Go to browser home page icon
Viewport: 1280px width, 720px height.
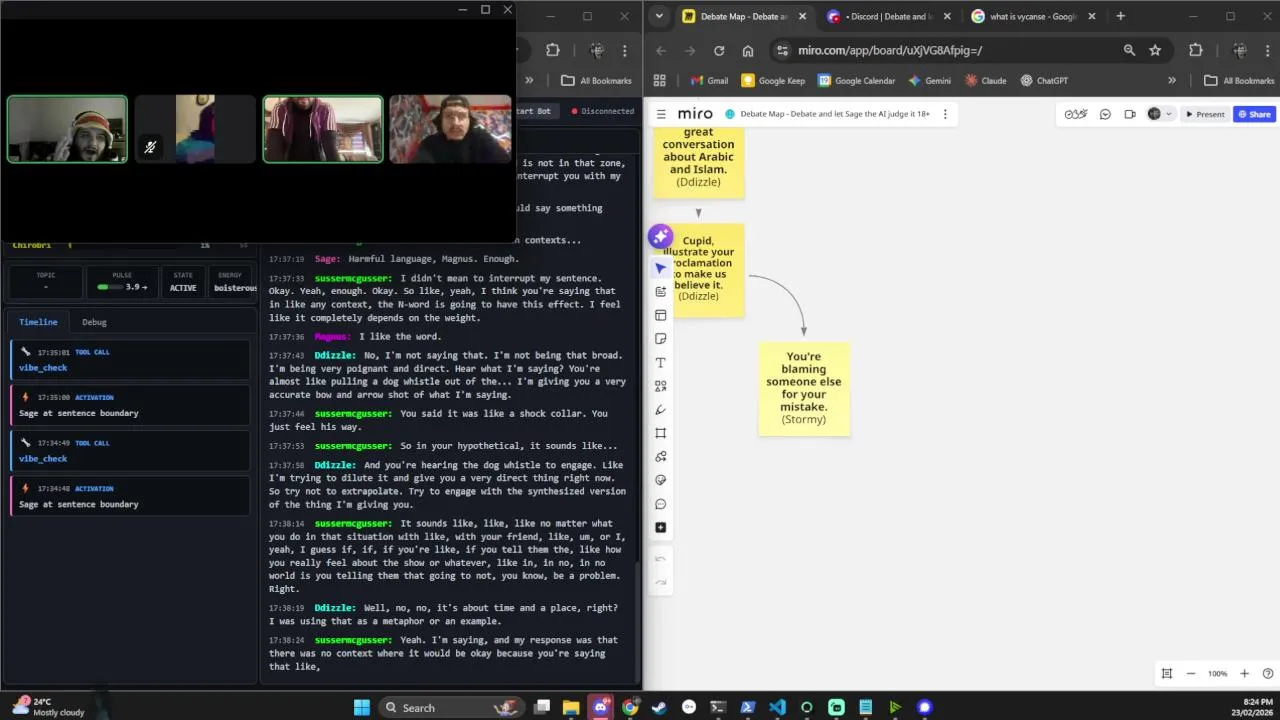click(747, 50)
